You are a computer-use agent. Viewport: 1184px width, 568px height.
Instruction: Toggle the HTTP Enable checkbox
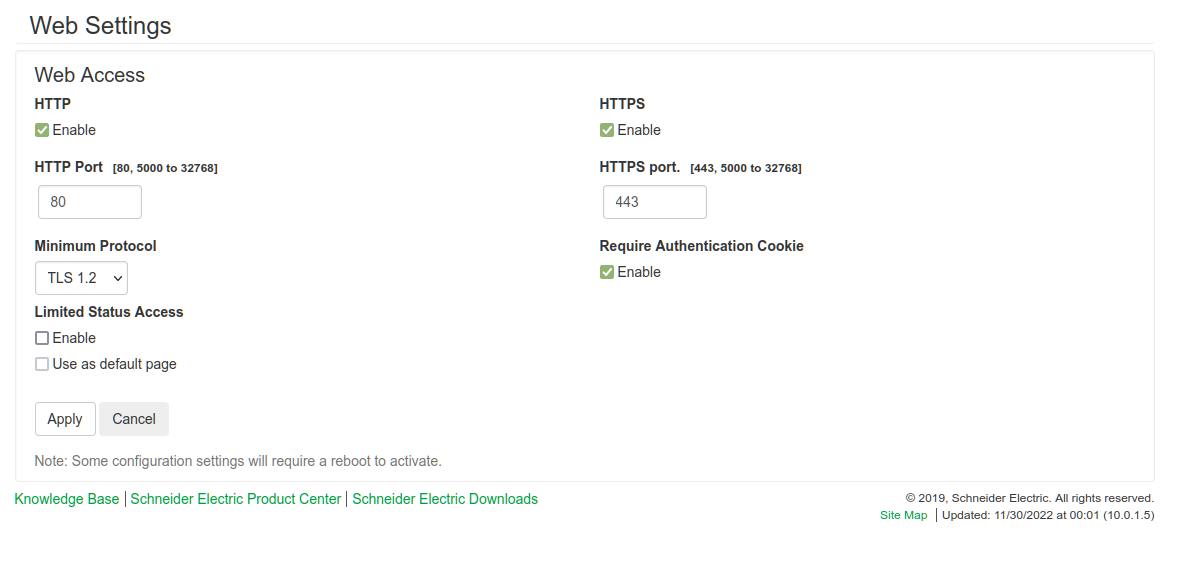click(42, 130)
